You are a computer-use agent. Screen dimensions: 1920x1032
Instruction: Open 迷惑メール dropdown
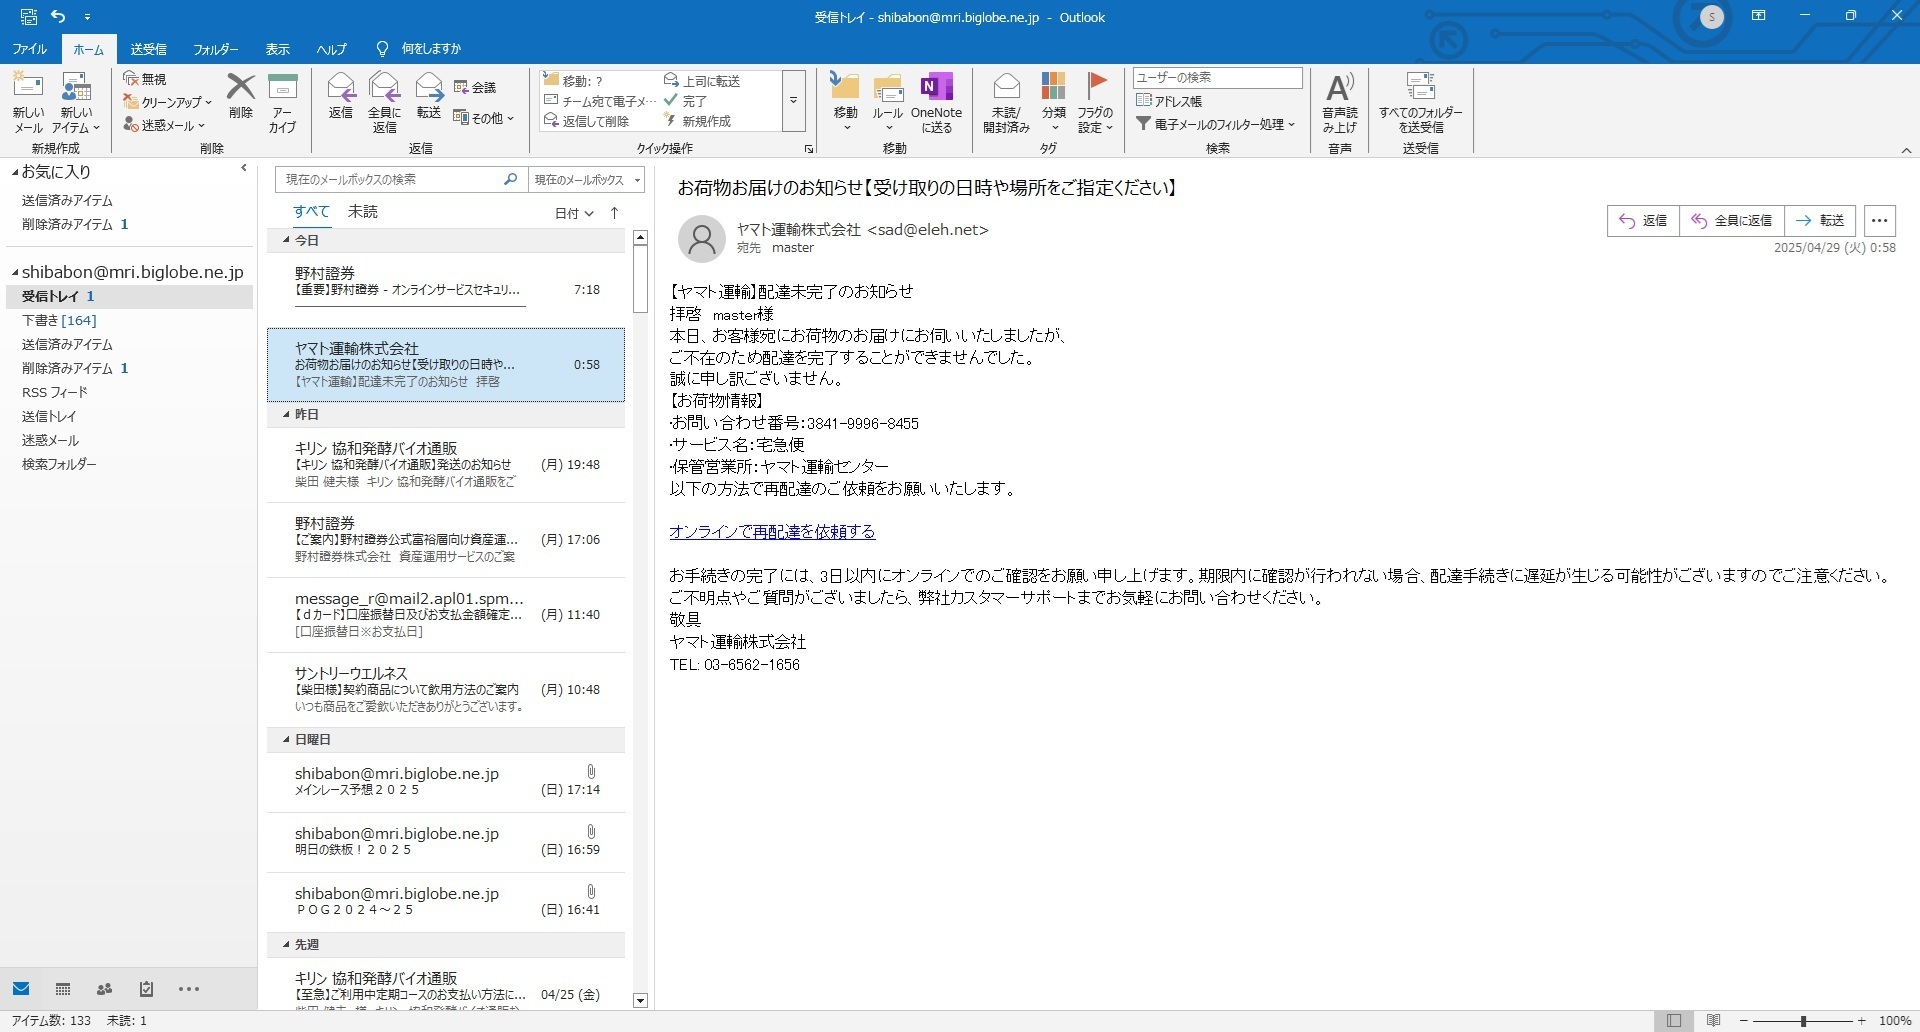[165, 125]
